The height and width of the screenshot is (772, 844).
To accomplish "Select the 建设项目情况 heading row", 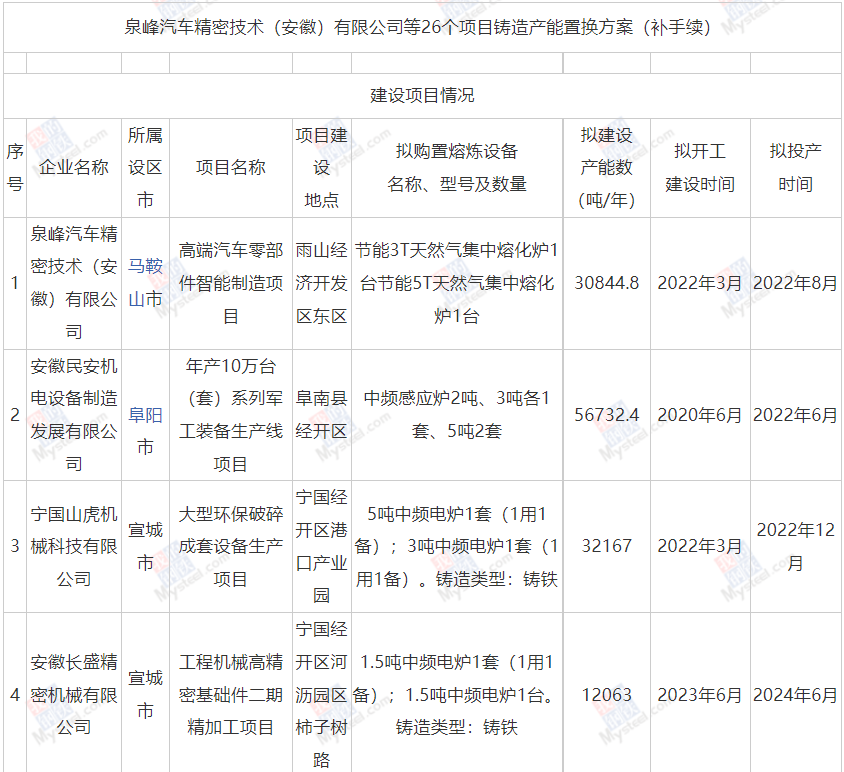I will [x=423, y=95].
